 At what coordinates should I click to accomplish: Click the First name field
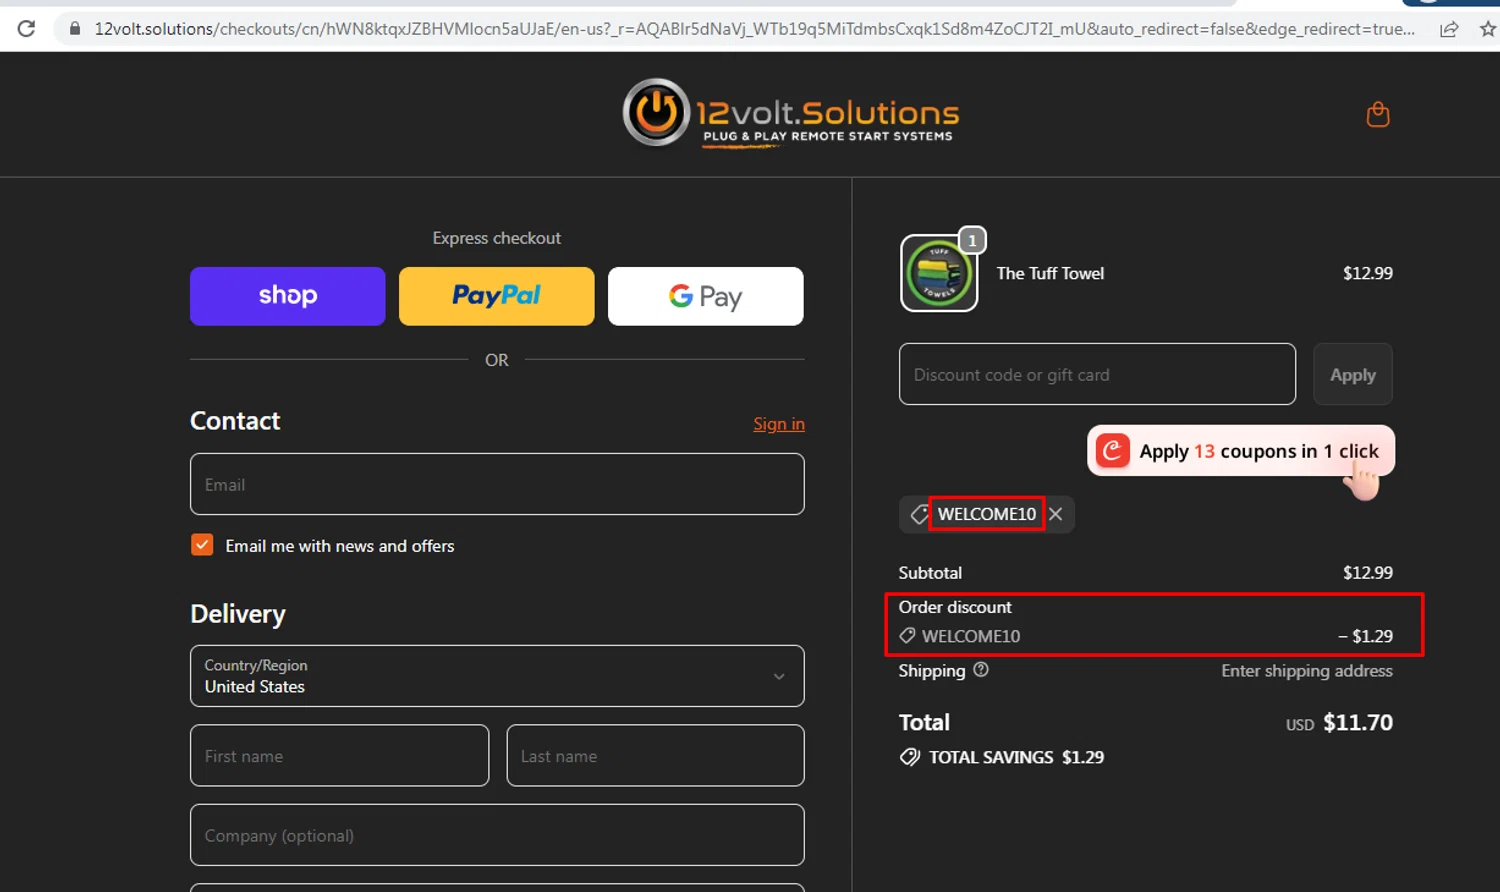[x=339, y=755]
